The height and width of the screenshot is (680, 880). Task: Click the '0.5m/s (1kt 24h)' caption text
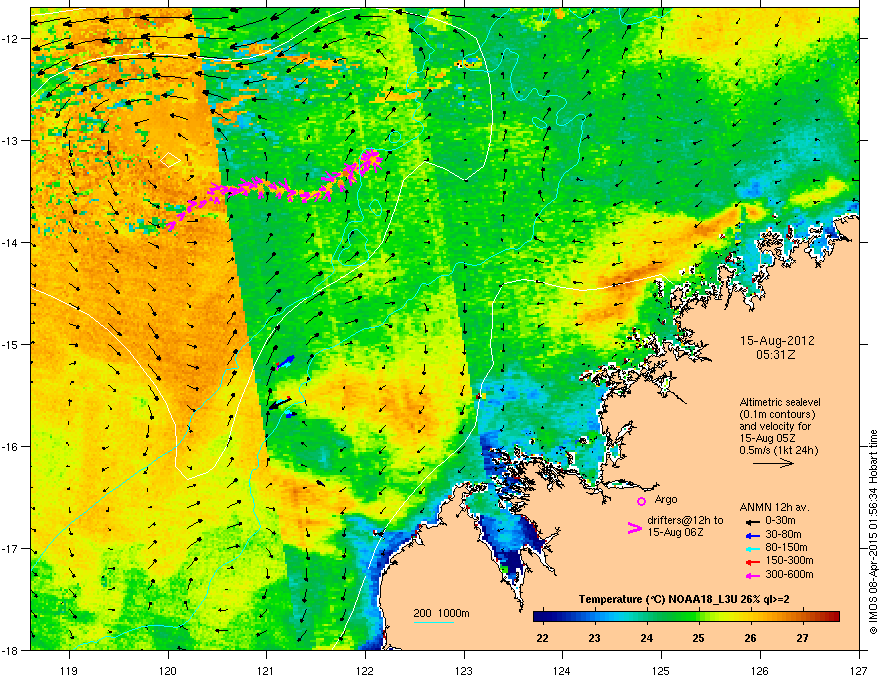(778, 450)
